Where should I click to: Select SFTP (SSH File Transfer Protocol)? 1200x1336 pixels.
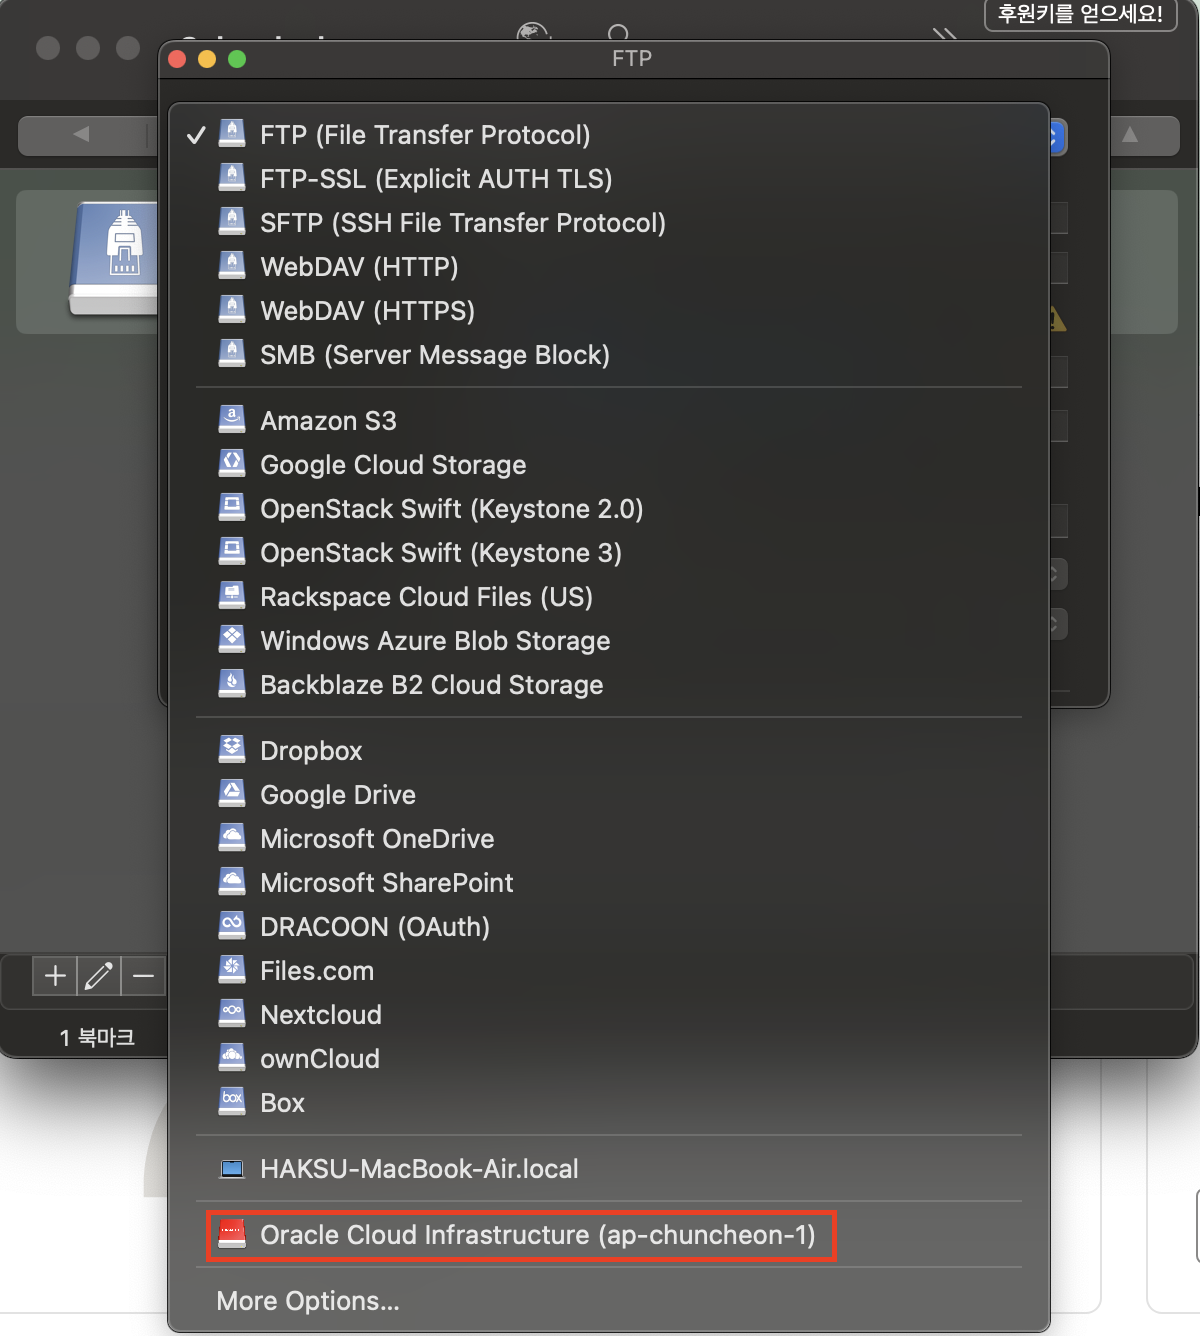point(609,223)
